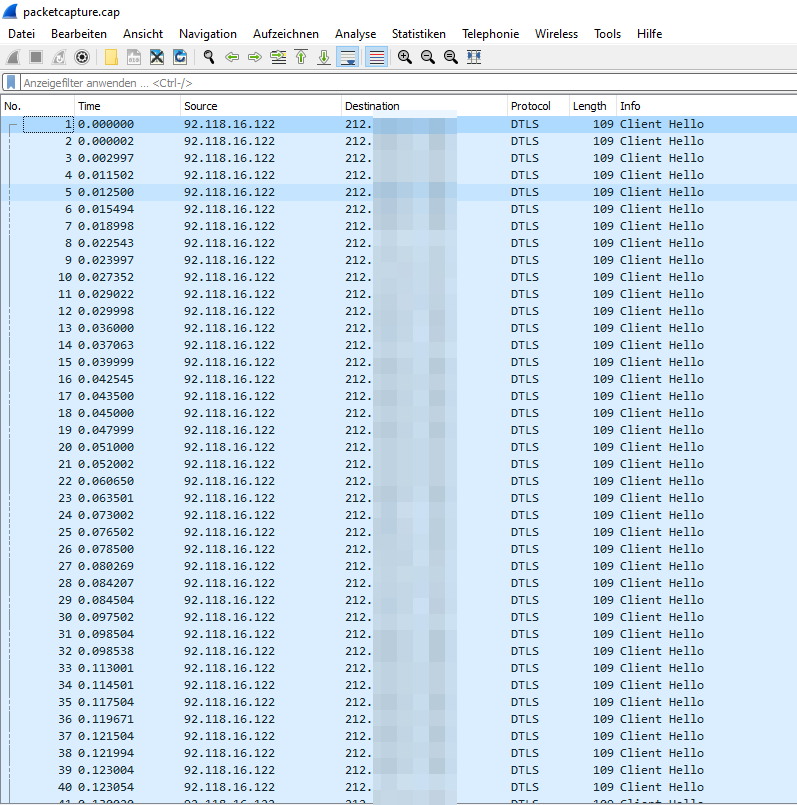The image size is (797, 805).
Task: Select packet number 40
Action: (398, 787)
